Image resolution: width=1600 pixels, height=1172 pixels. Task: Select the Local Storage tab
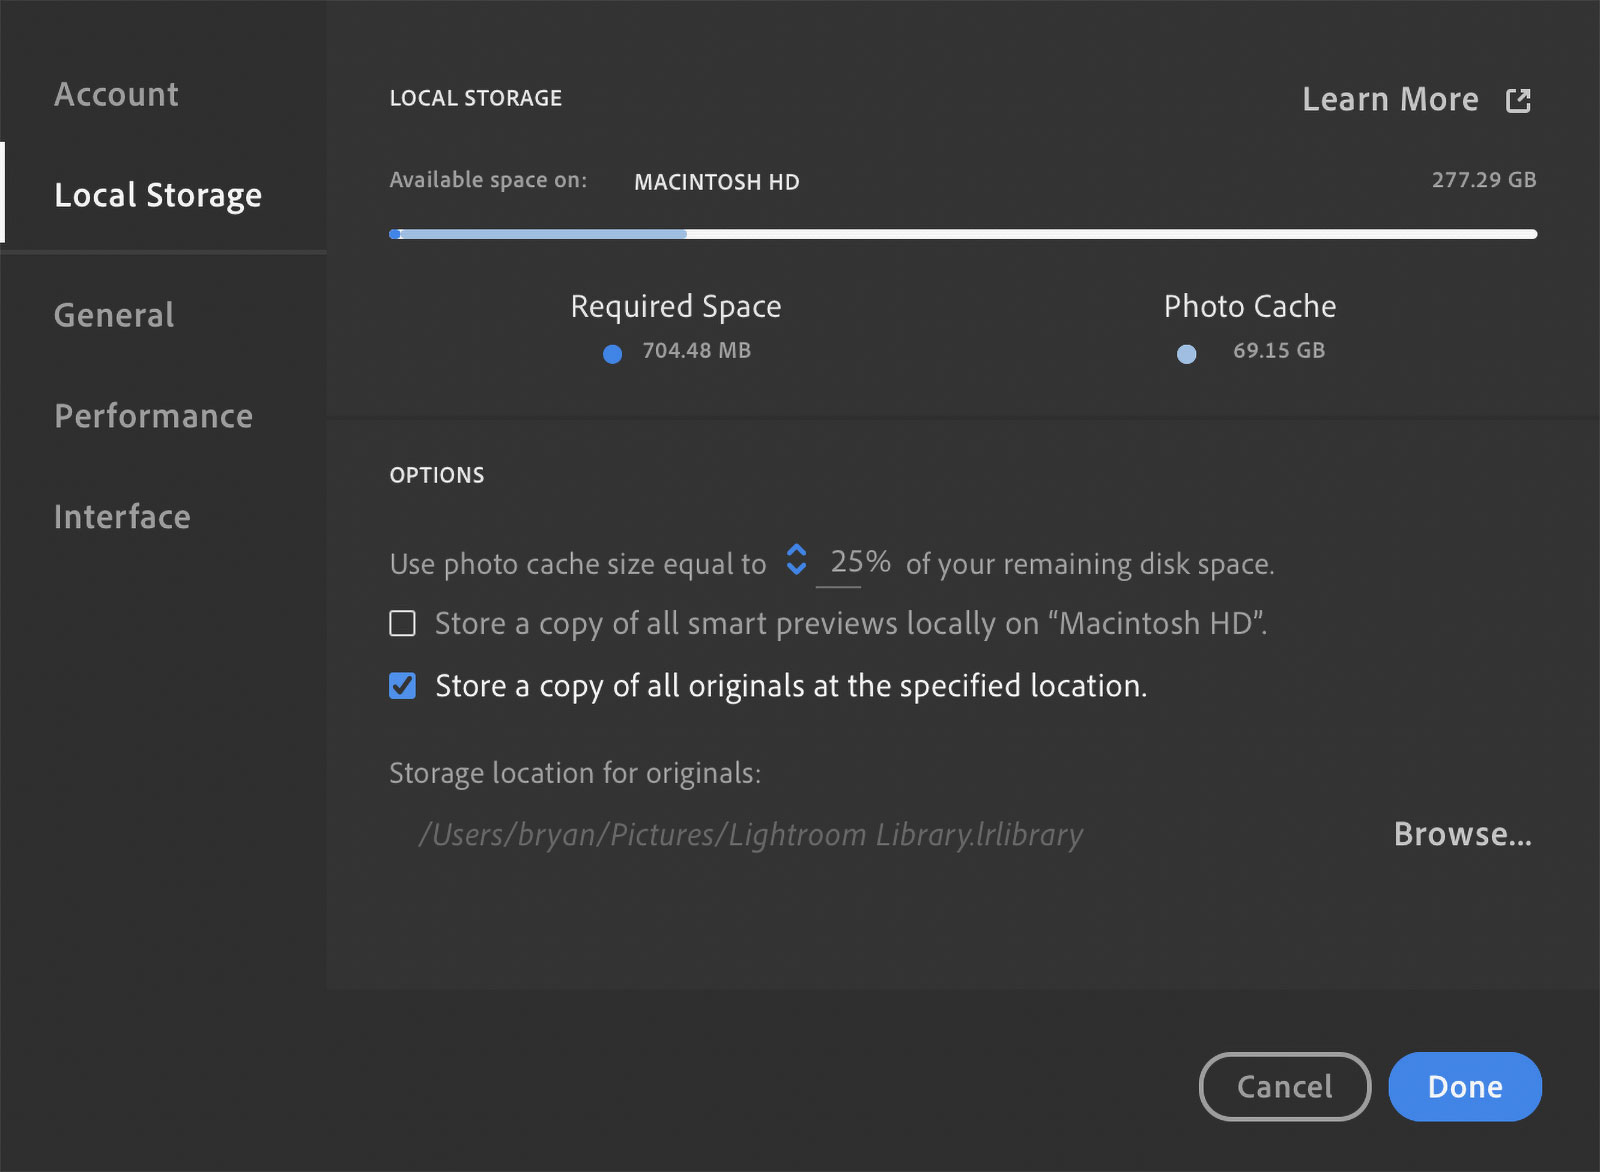click(158, 195)
